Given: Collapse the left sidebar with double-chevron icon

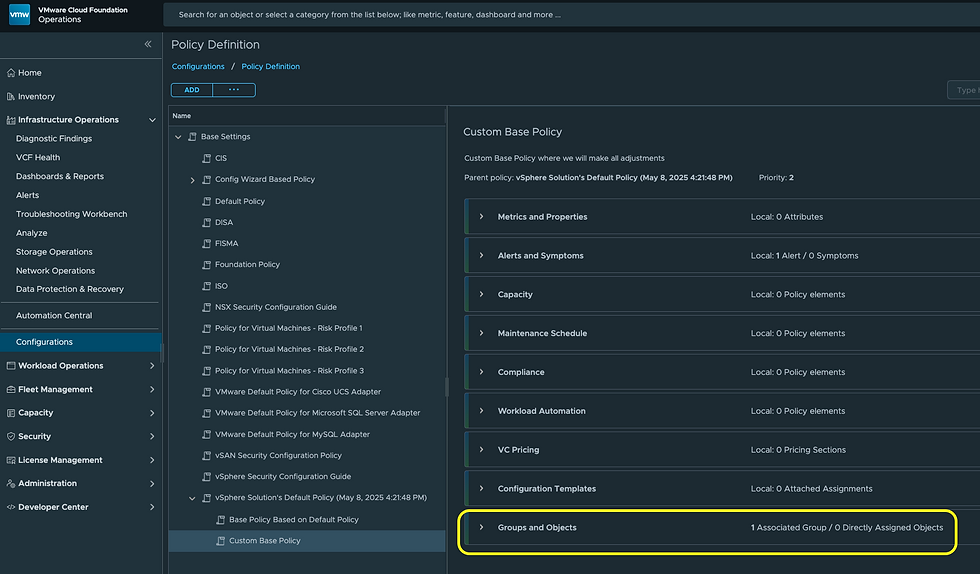Looking at the screenshot, I should tap(148, 44).
